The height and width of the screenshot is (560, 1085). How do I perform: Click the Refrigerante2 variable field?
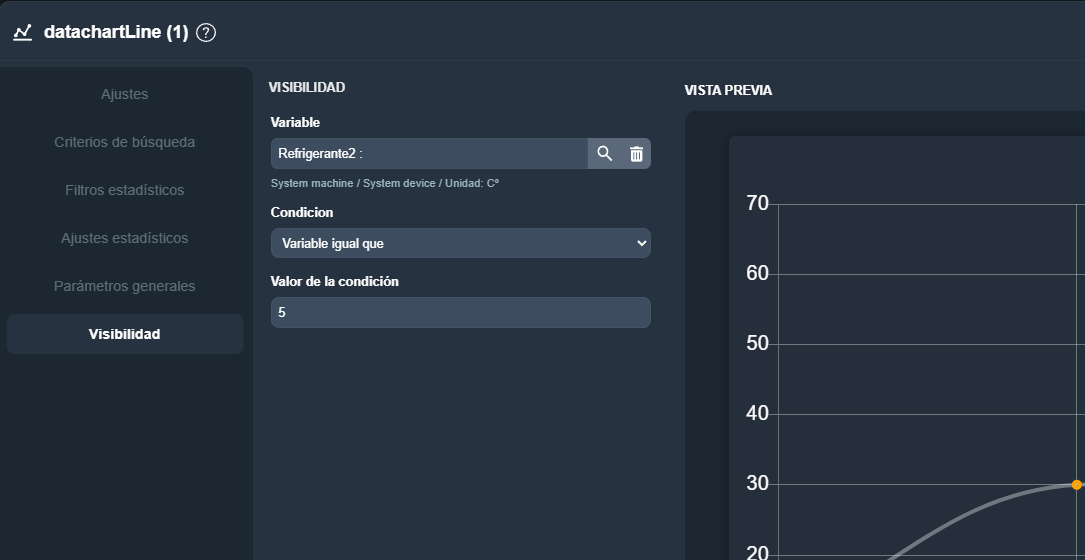coord(428,154)
